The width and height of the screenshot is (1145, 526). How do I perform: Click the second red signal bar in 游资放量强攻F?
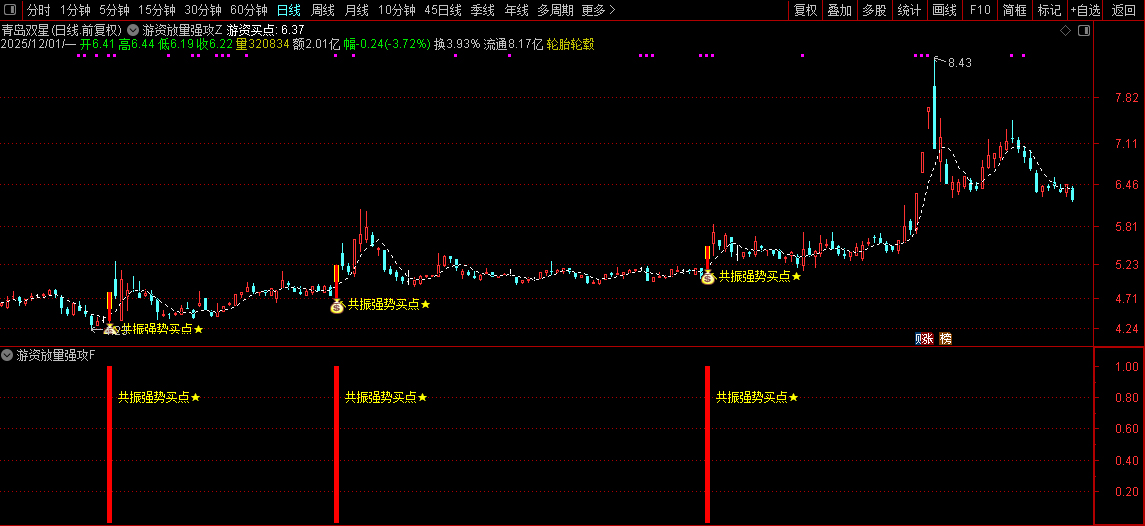click(337, 444)
